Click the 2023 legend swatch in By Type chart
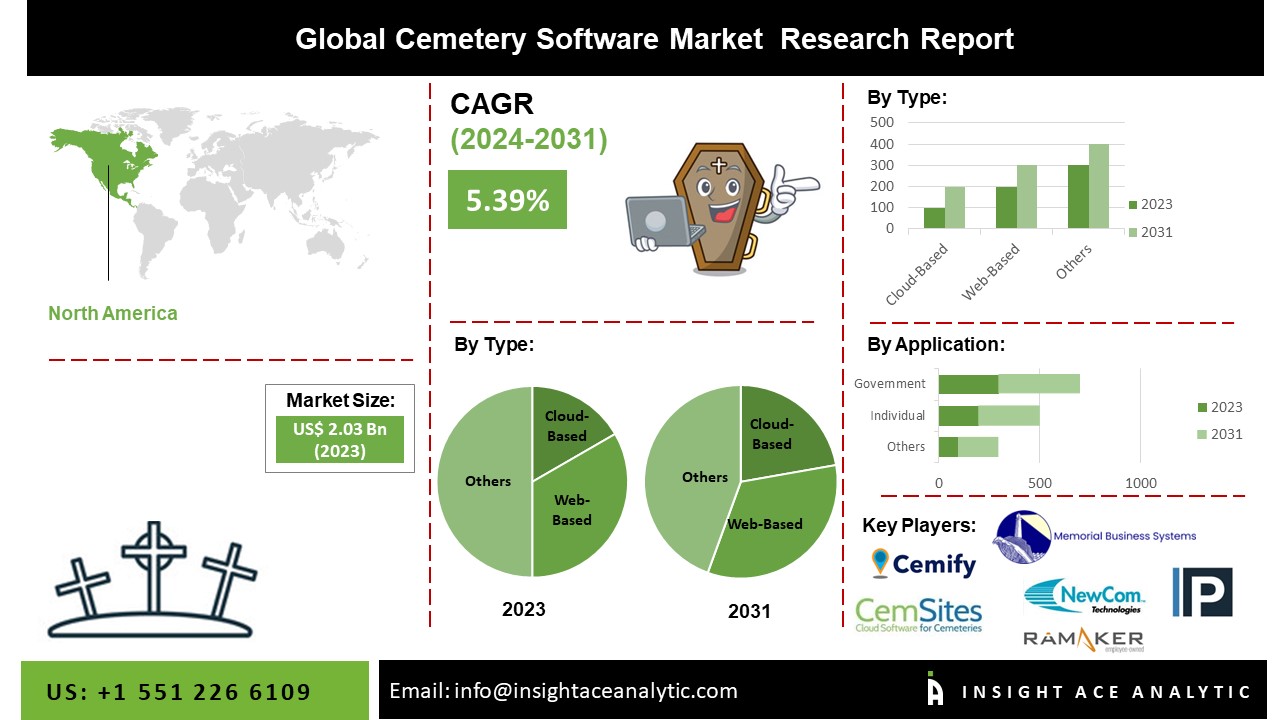 point(1133,205)
